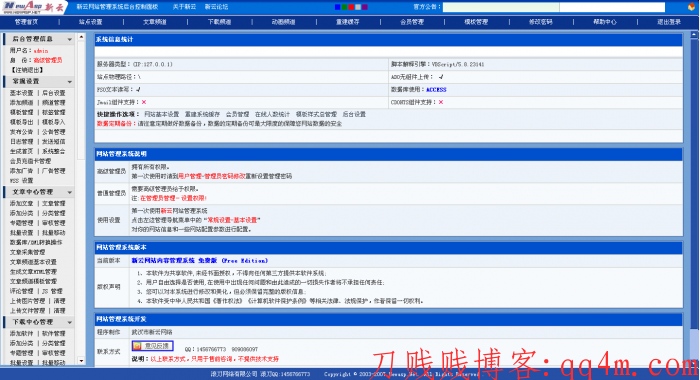This screenshot has width=700, height=380.
Task: Open 管理首页 in the top navigation
Action: [26, 22]
